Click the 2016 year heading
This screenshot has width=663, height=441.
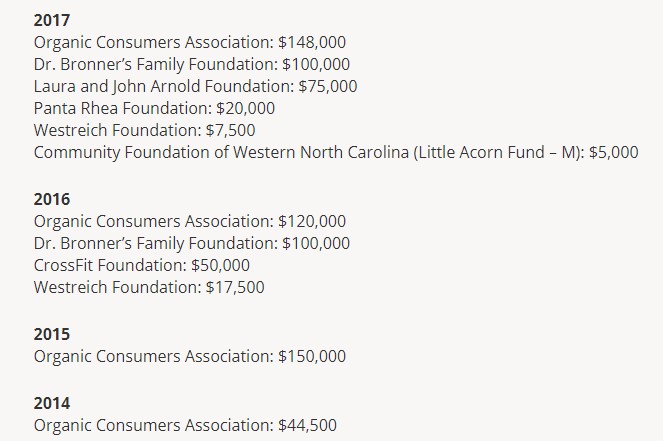click(x=52, y=199)
